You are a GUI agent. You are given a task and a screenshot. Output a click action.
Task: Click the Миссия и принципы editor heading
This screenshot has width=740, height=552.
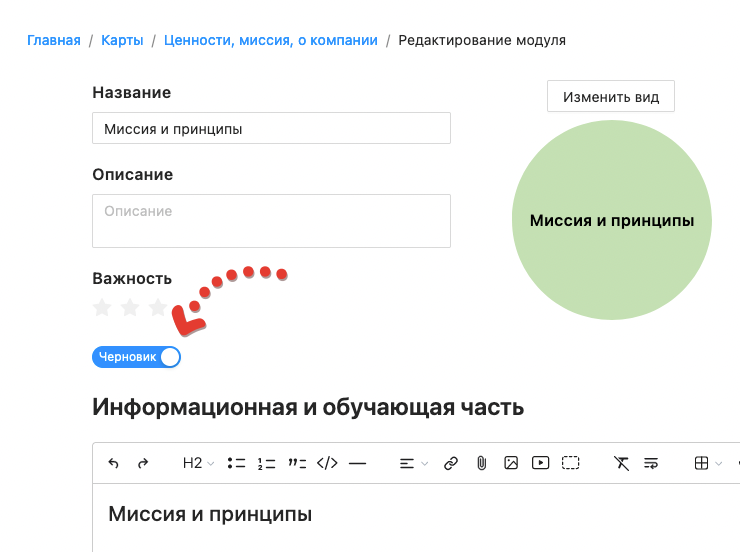[210, 514]
